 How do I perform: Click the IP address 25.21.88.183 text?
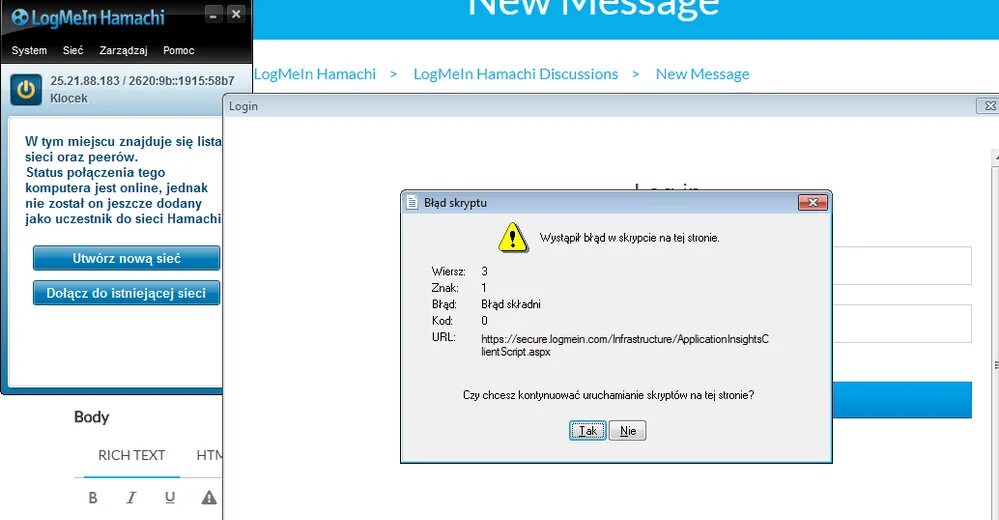coord(85,81)
